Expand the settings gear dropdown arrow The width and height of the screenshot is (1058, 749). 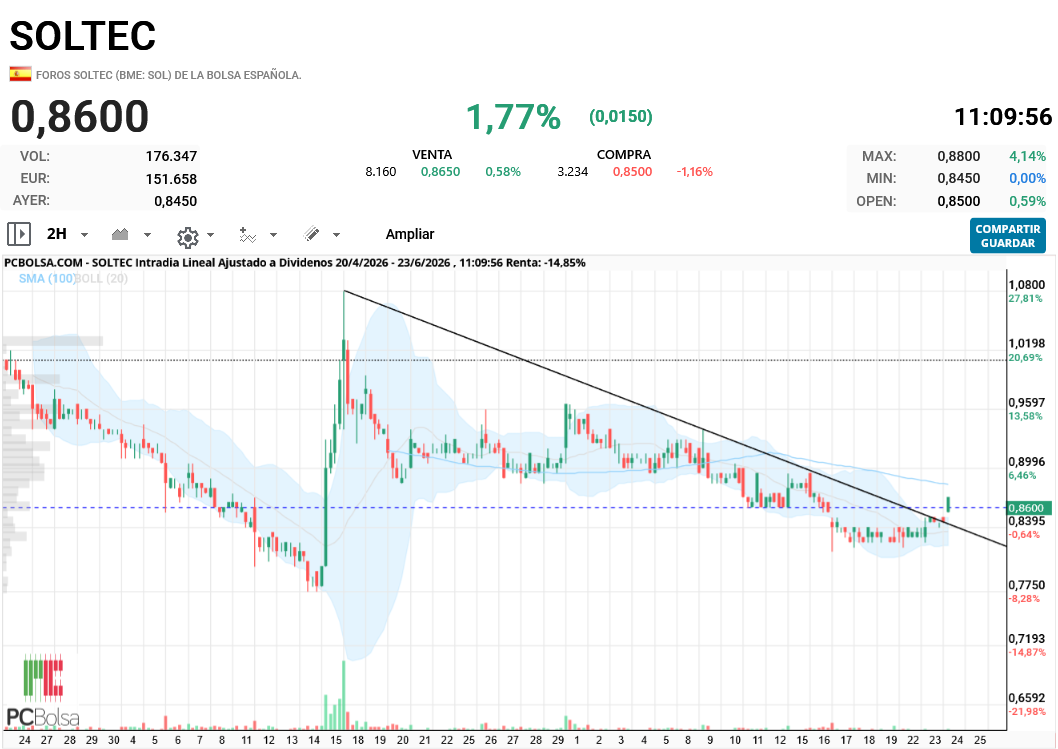click(x=211, y=235)
